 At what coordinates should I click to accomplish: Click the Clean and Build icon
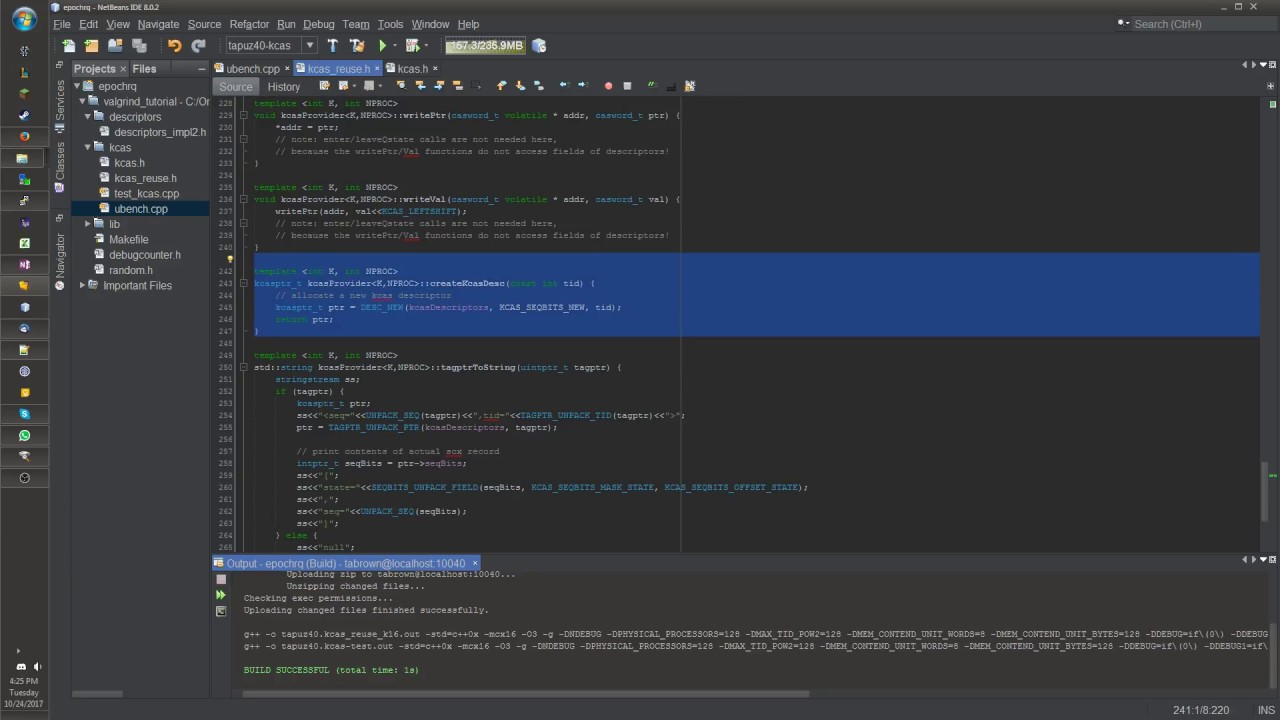[x=357, y=46]
